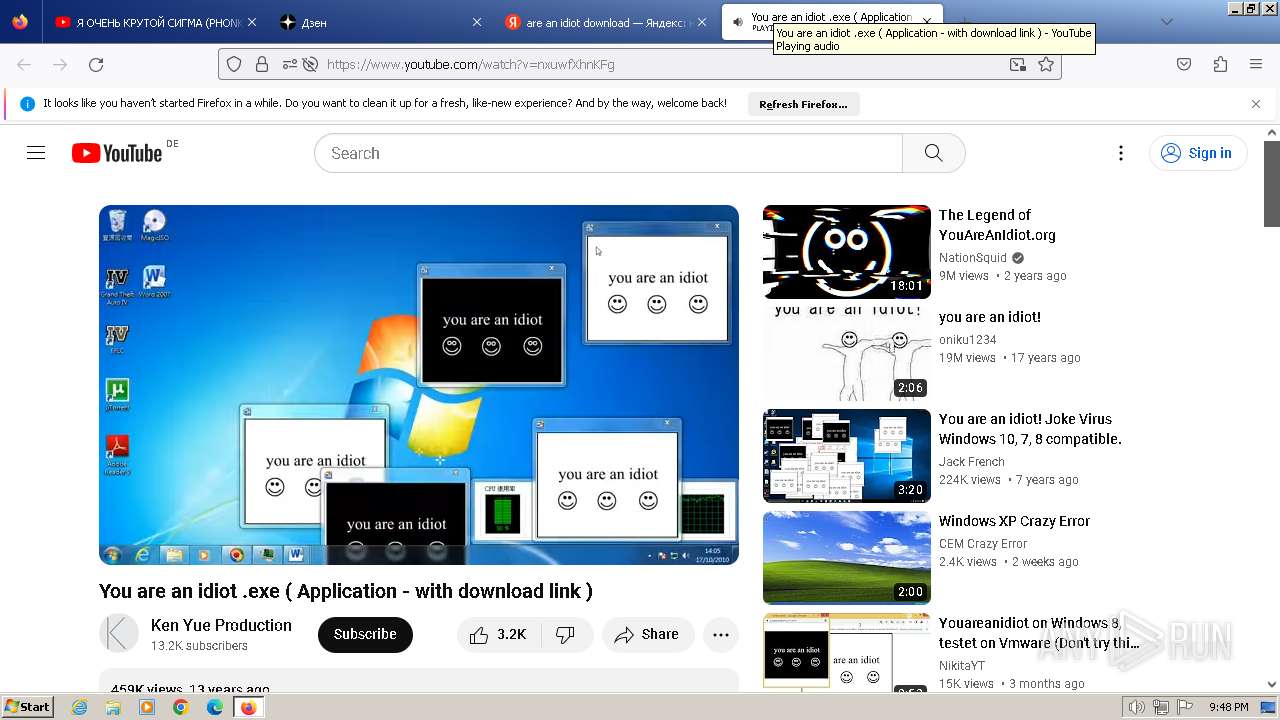This screenshot has width=1280, height=720.
Task: Reload the page in Firefox
Action: tap(96, 64)
